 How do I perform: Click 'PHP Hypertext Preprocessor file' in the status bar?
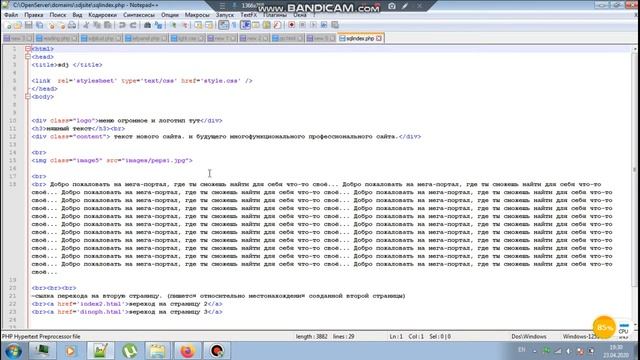point(41,337)
